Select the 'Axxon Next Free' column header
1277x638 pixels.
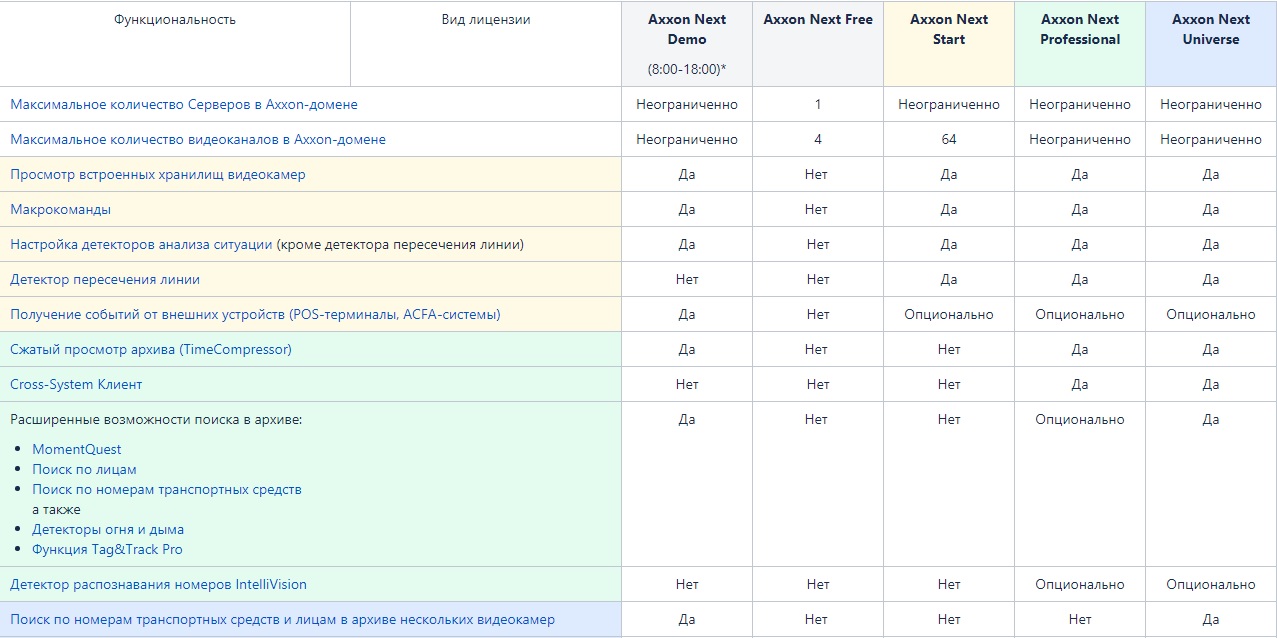(x=818, y=20)
